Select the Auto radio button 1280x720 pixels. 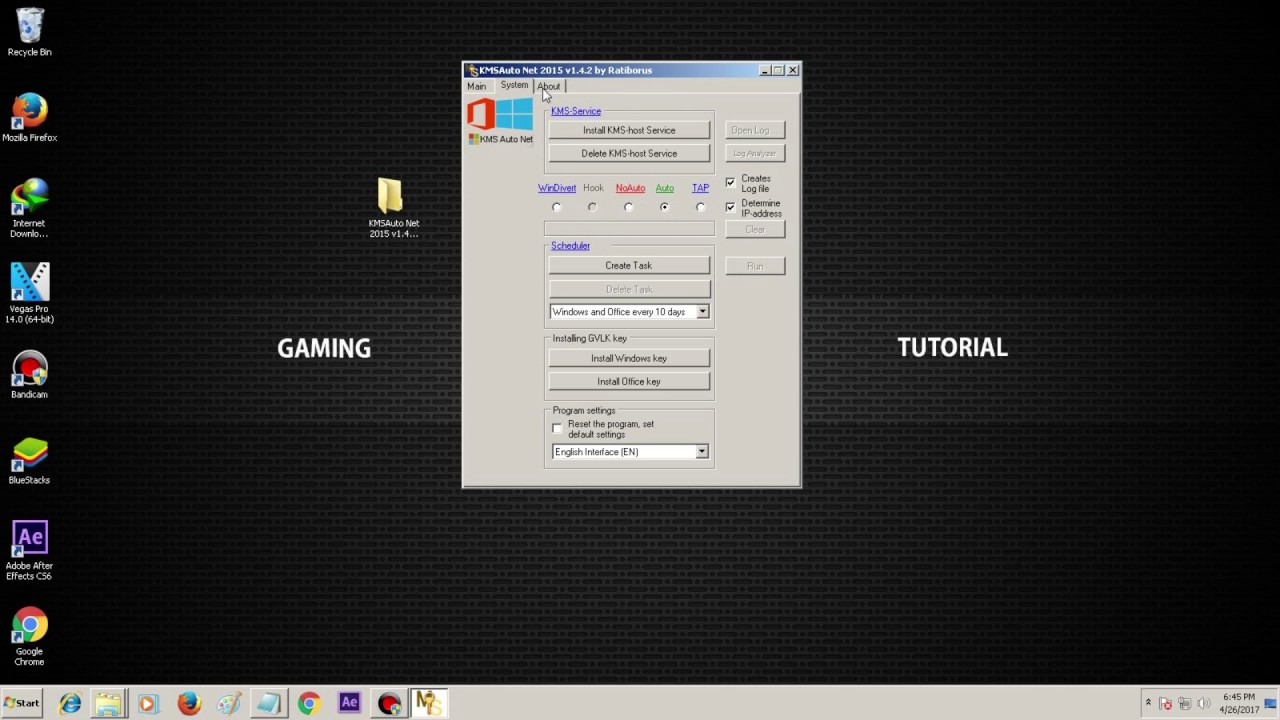[664, 207]
